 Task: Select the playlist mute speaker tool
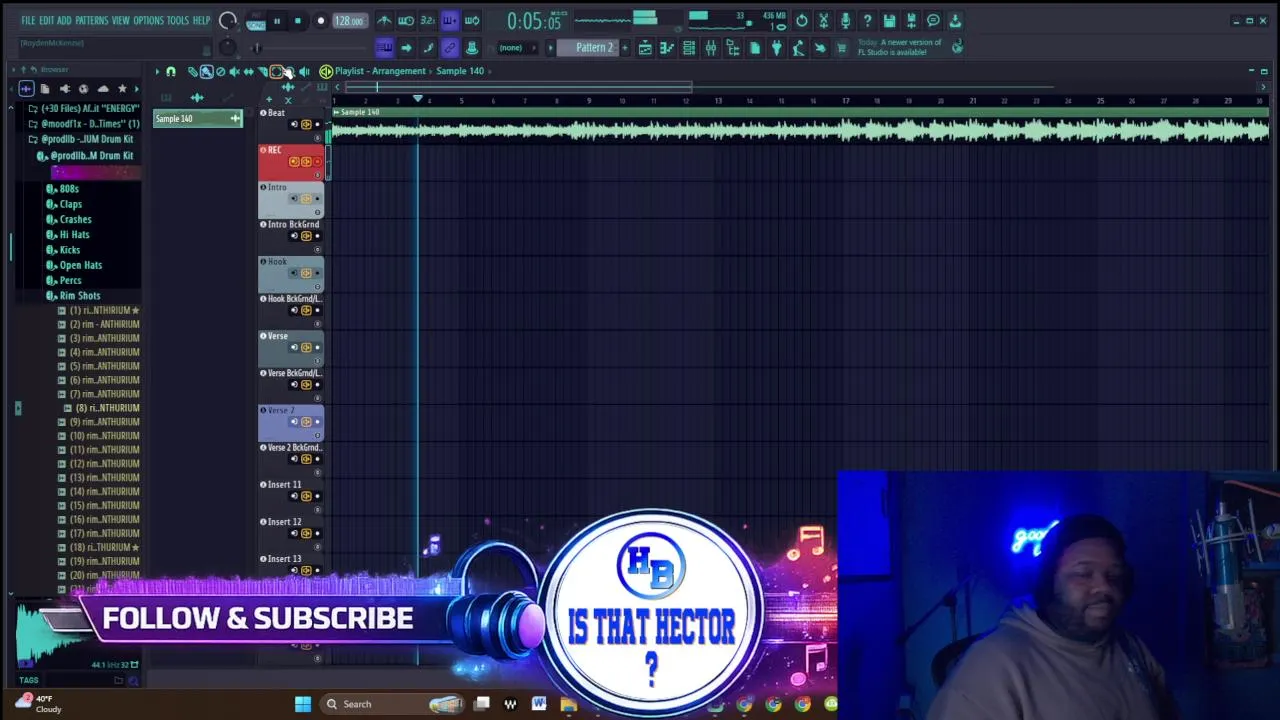tap(234, 71)
